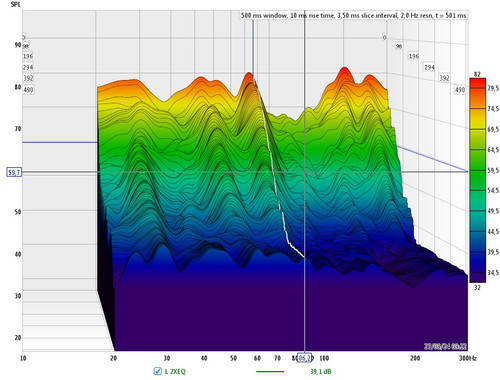Click the 39,1 dB readout value
Image resolution: width=500 pixels, height=380 pixels.
click(x=321, y=371)
